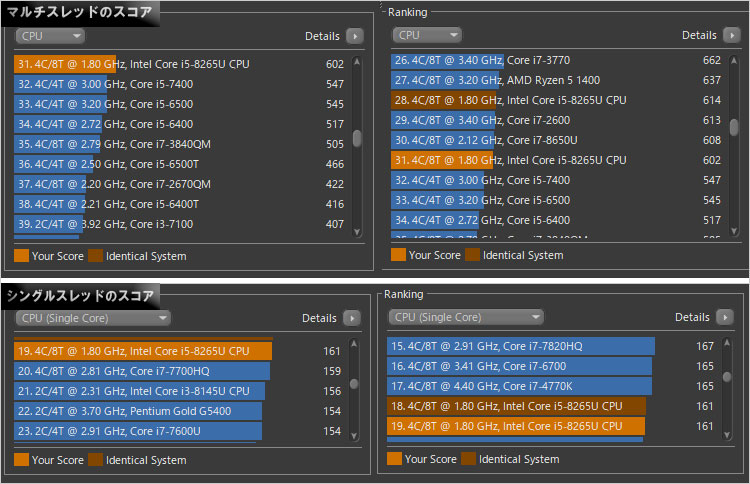
Task: Click Identical System swatch in top Ranking legend
Action: pyautogui.click(x=473, y=255)
